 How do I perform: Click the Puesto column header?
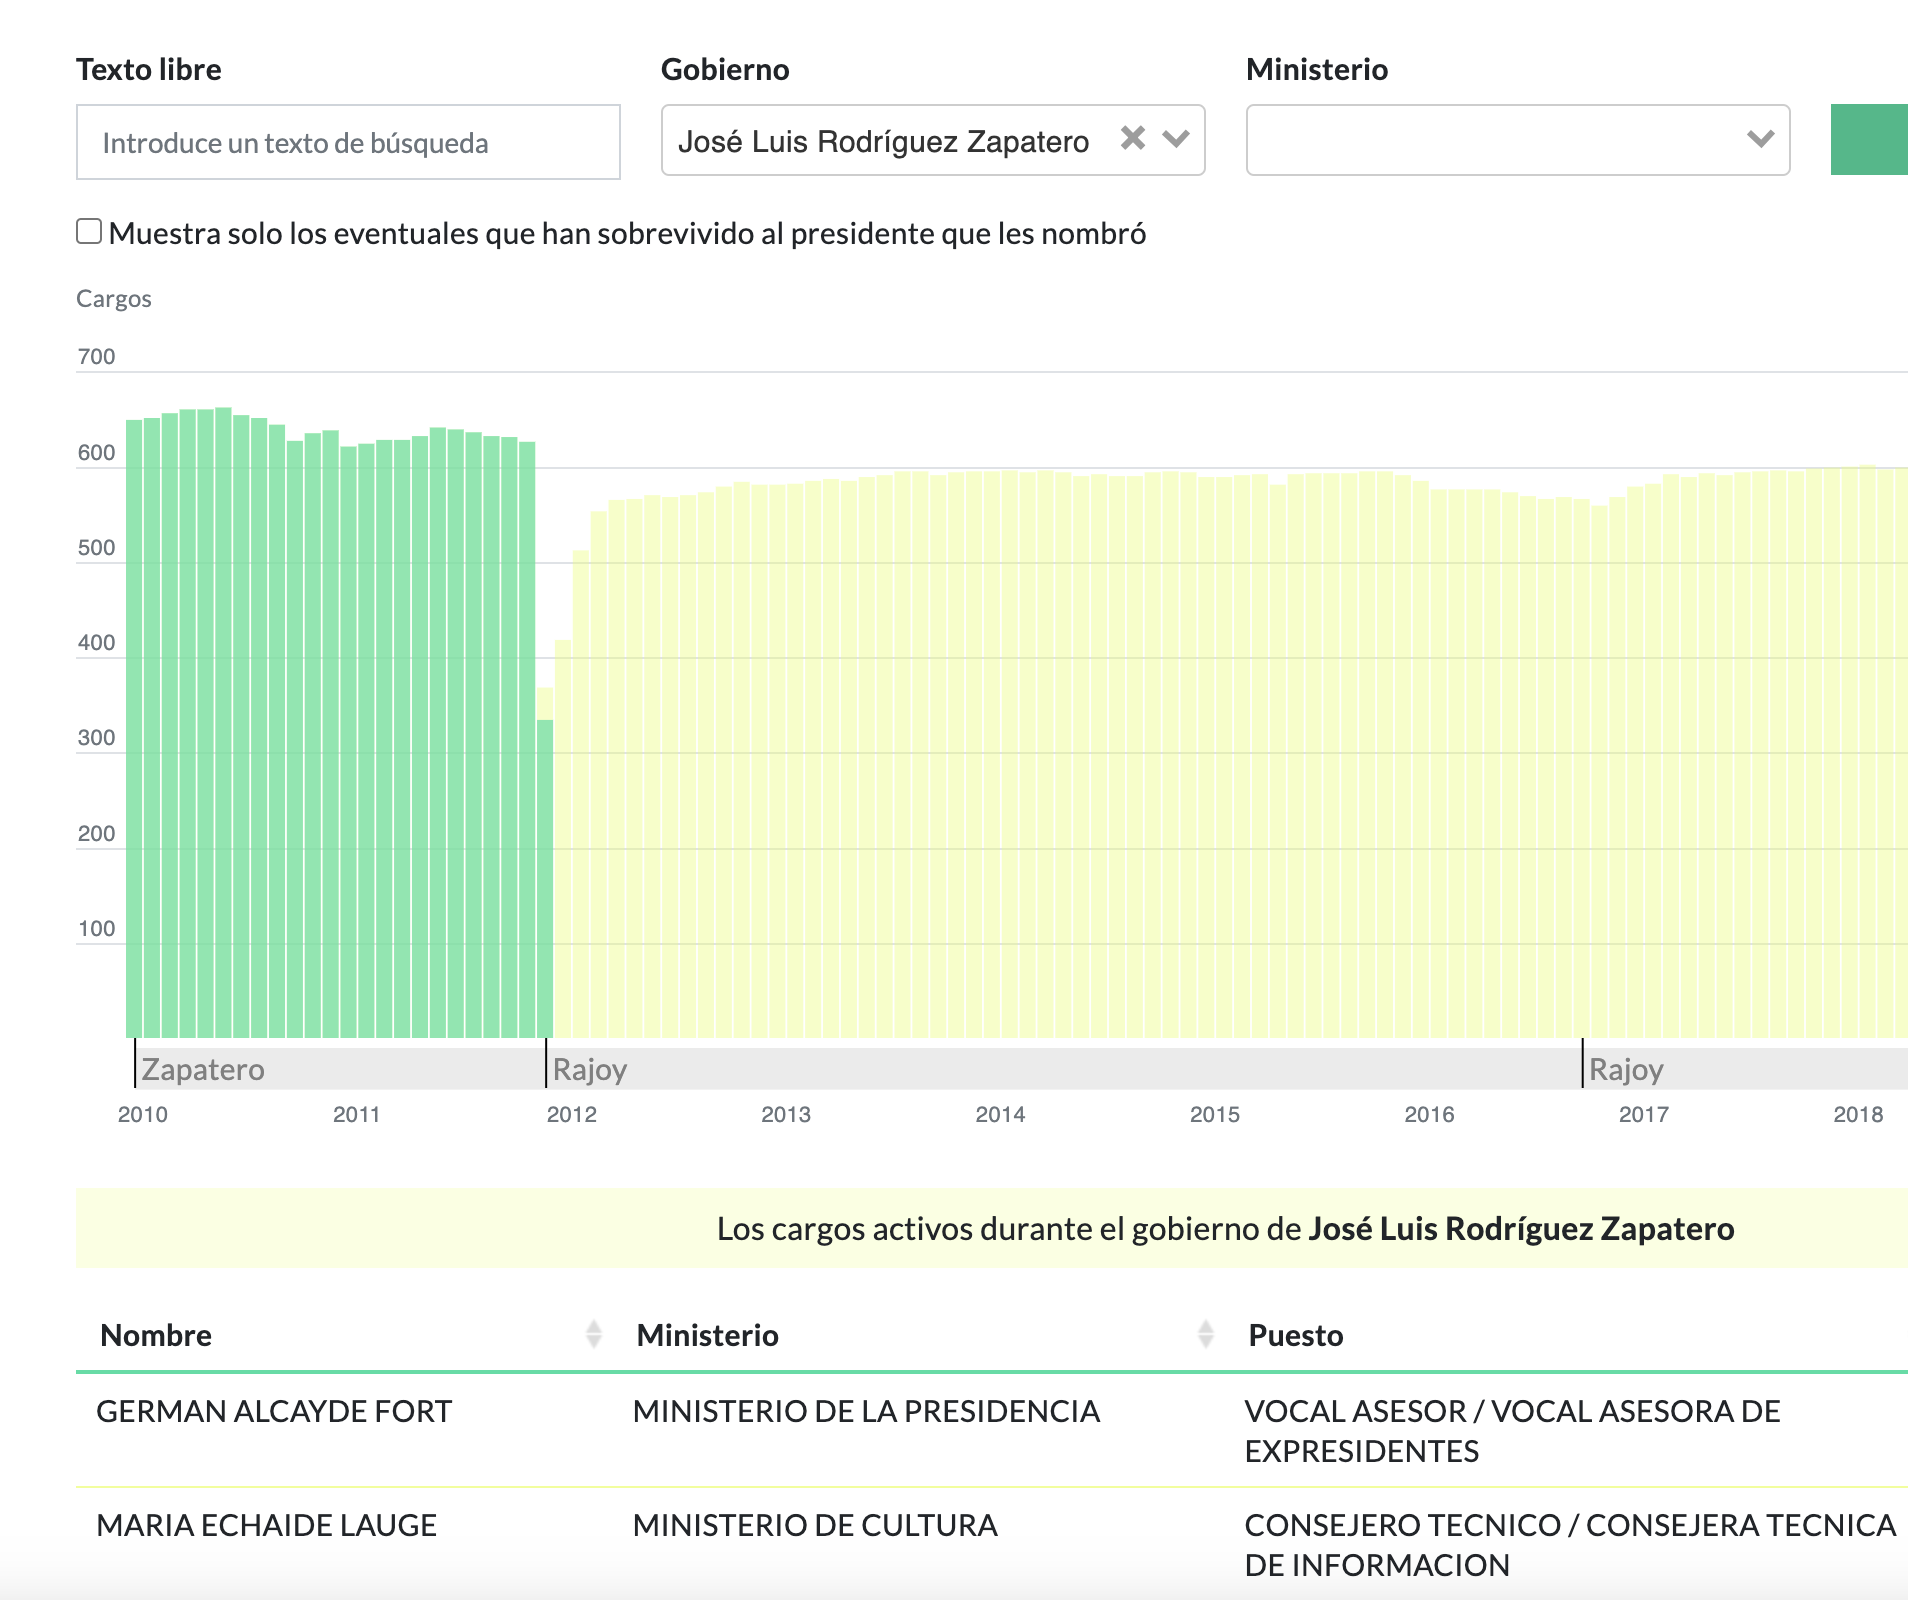[x=1295, y=1335]
